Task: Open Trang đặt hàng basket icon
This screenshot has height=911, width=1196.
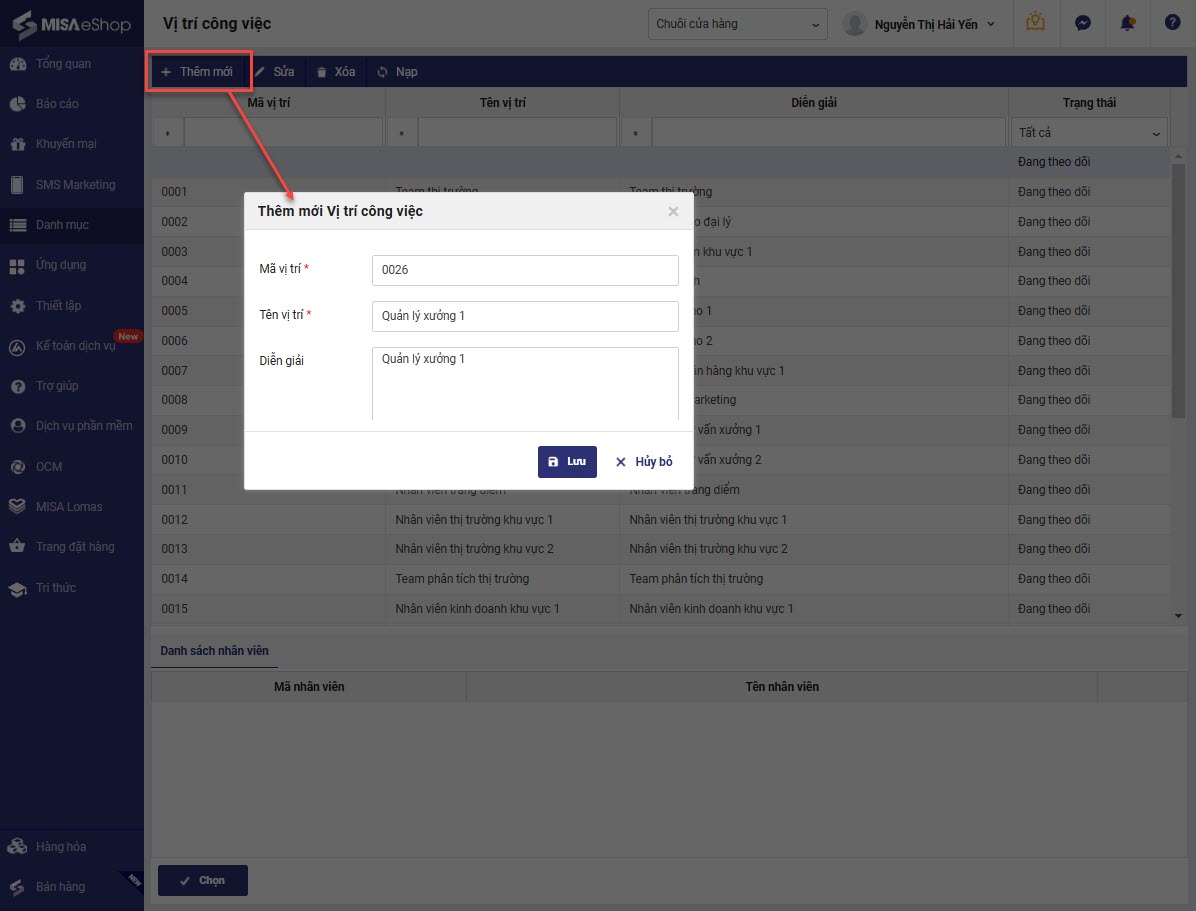Action: 18,547
